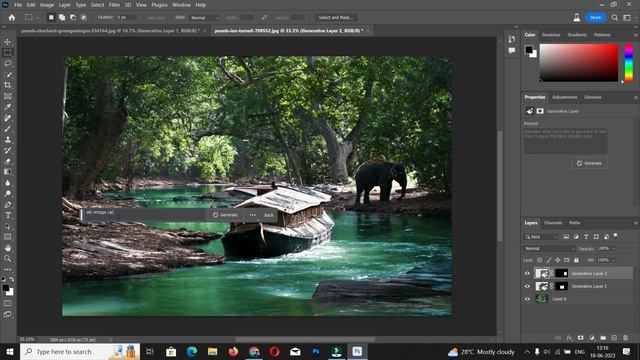Open the Fill value dropdown arrow
The image size is (640, 360).
coord(613,260)
